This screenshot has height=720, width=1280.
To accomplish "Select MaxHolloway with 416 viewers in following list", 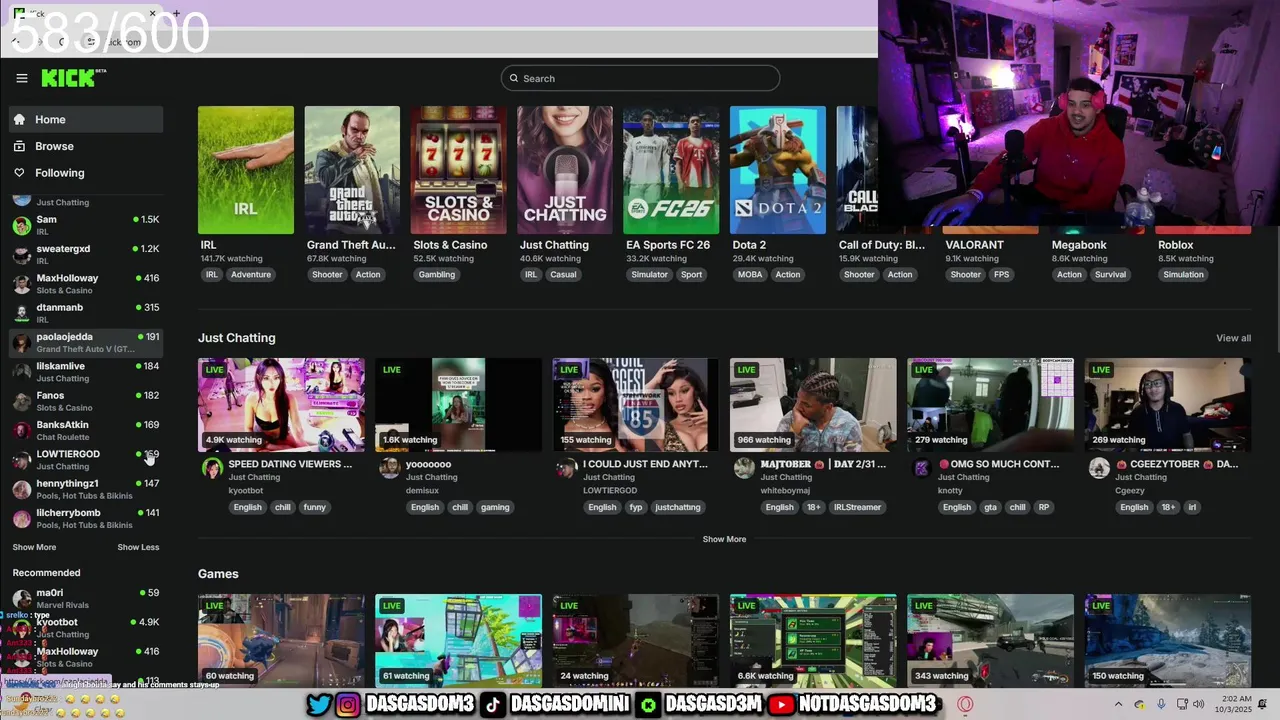I will 87,284.
